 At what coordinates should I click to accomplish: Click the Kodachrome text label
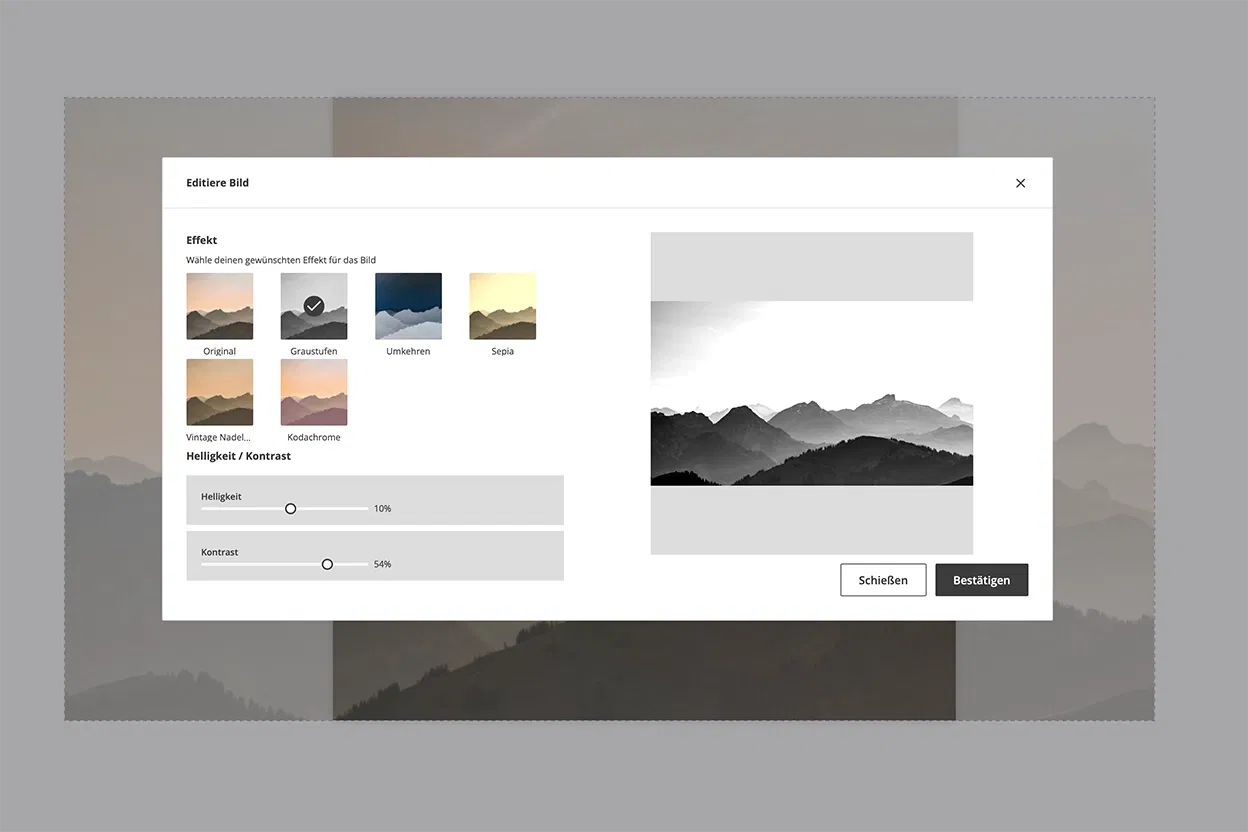click(x=314, y=438)
